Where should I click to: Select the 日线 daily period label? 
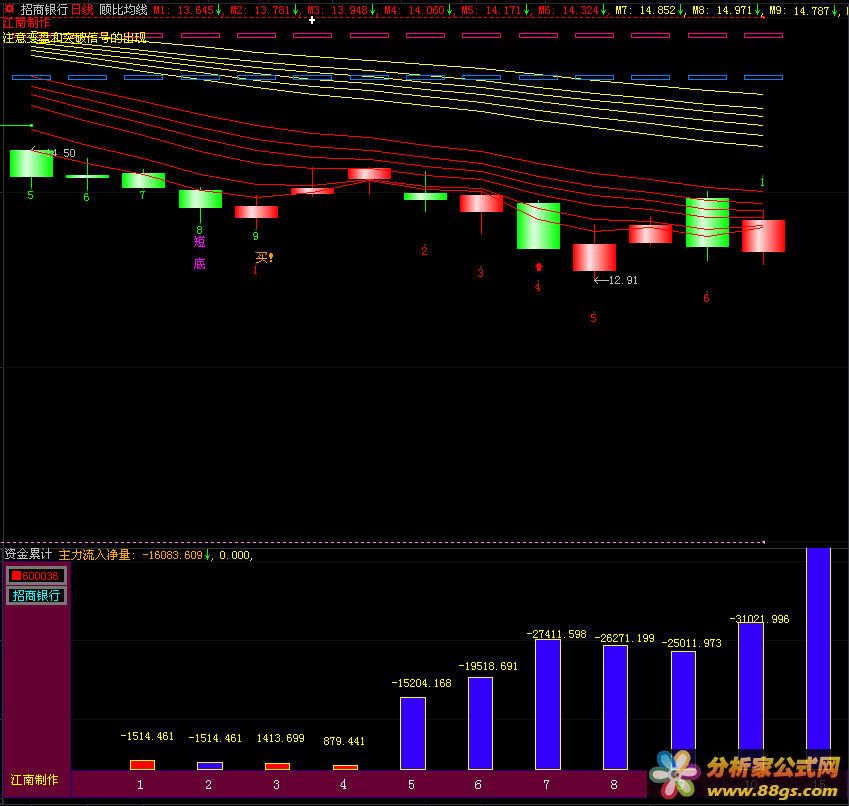click(82, 10)
